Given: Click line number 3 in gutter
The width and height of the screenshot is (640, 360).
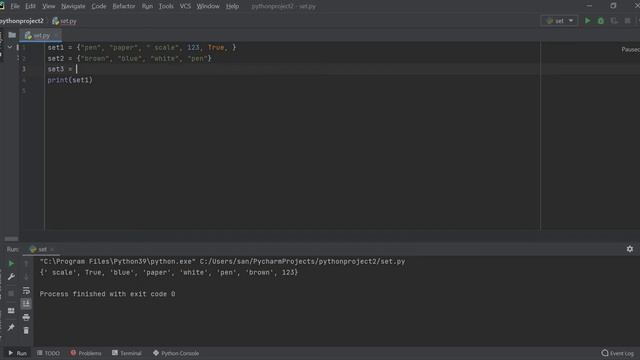Looking at the screenshot, I should [24, 69].
